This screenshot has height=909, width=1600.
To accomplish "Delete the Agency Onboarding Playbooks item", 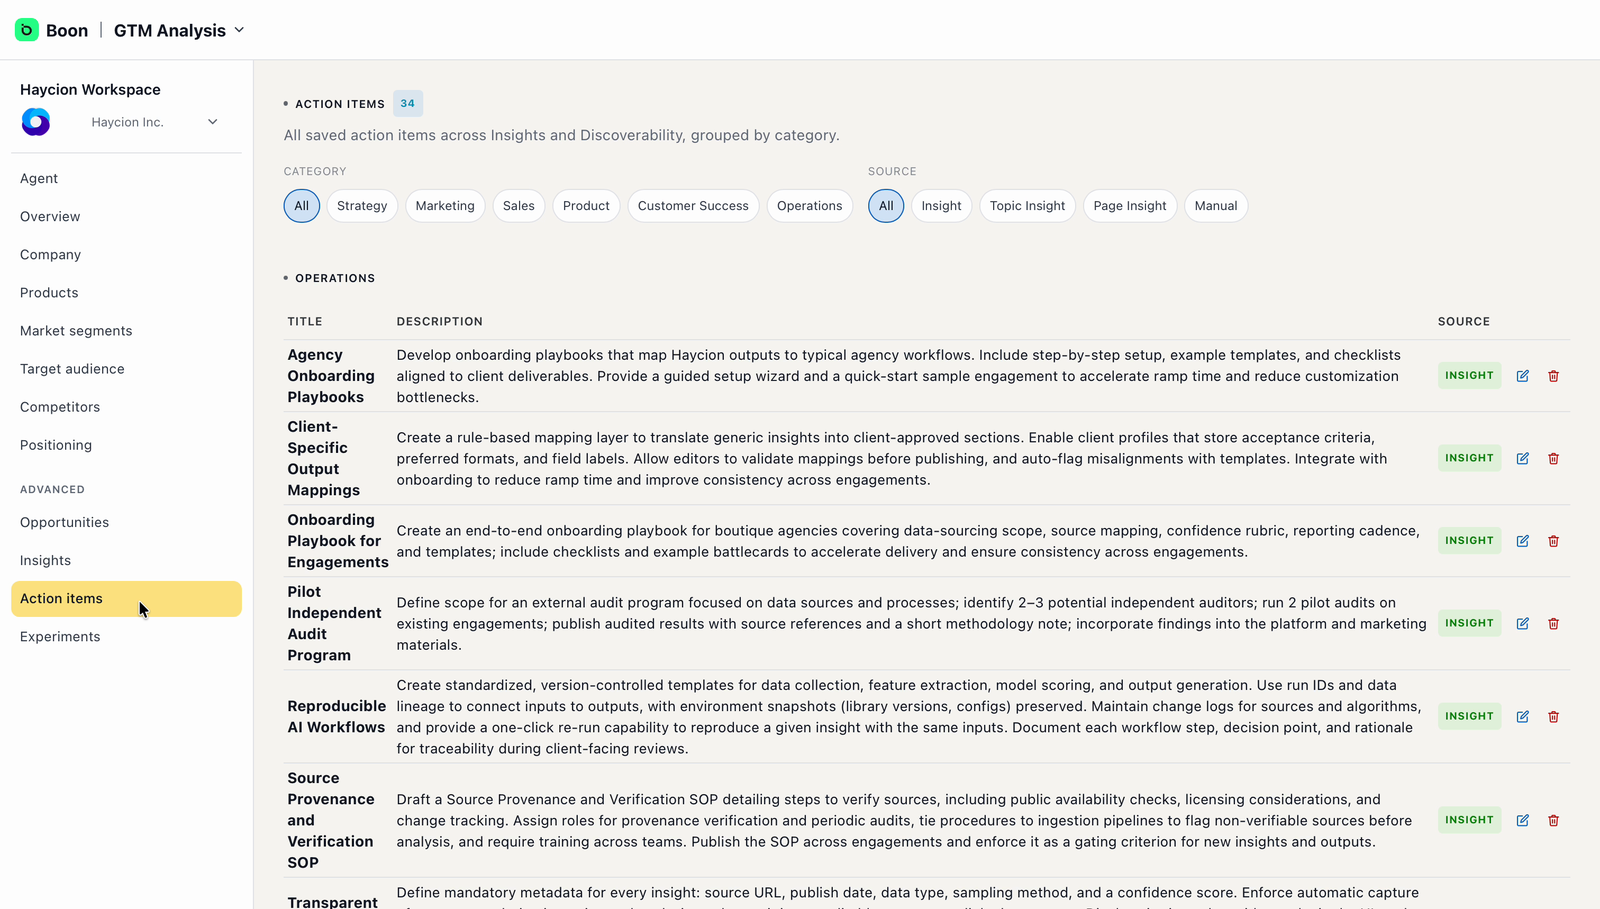I will [1553, 376].
